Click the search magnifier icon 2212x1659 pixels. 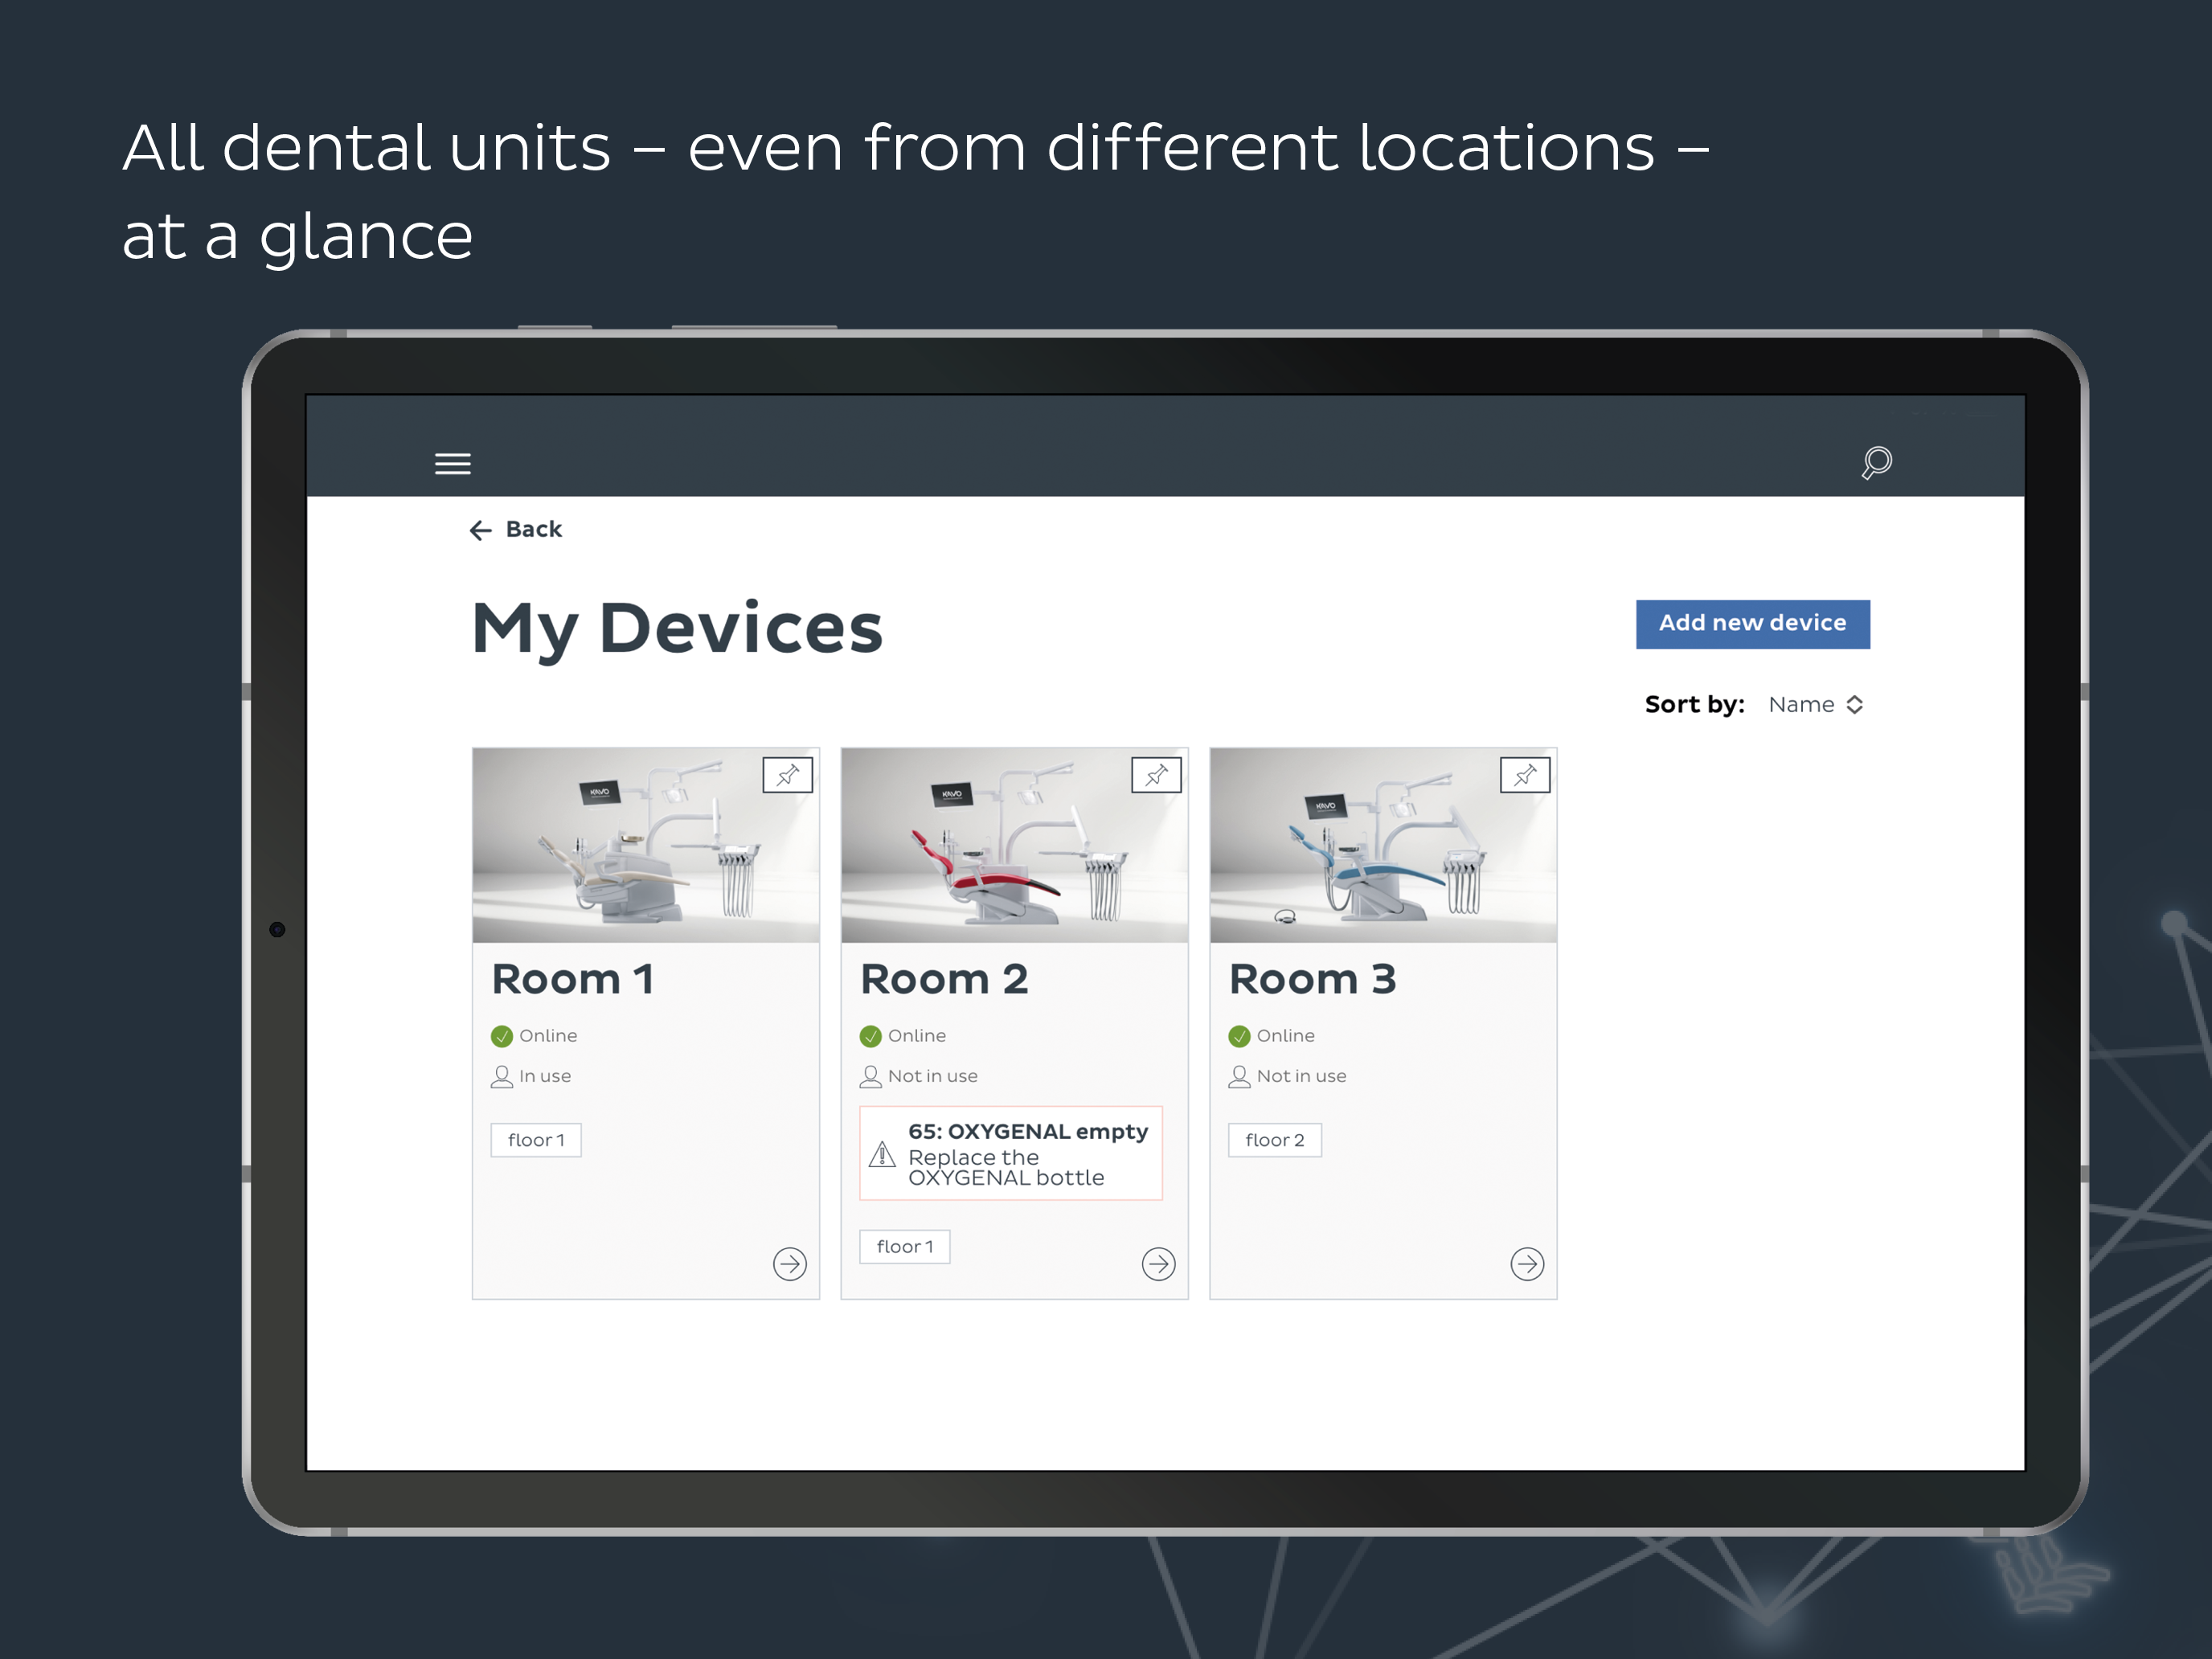point(1876,462)
